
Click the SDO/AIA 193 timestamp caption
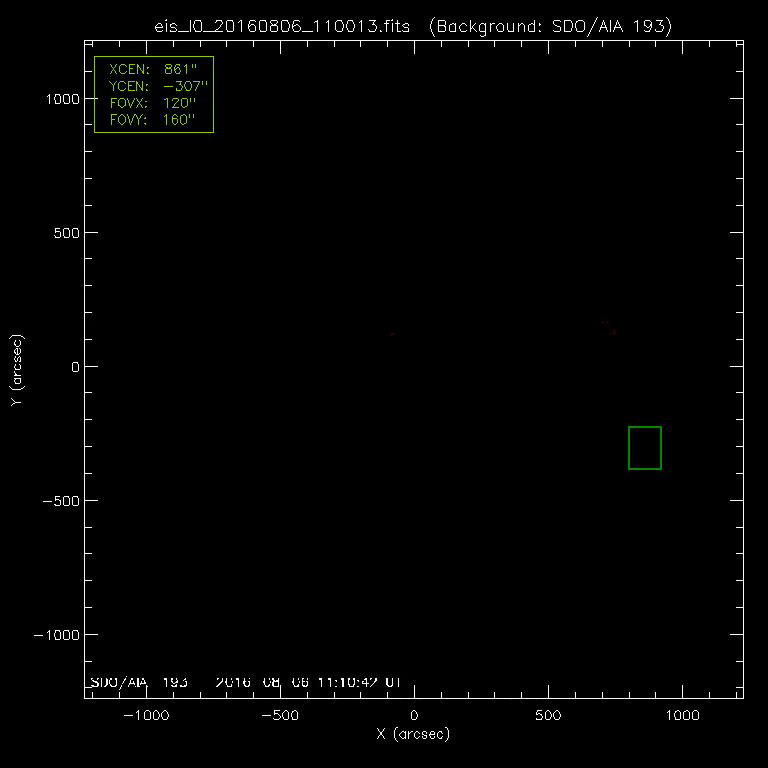(245, 682)
